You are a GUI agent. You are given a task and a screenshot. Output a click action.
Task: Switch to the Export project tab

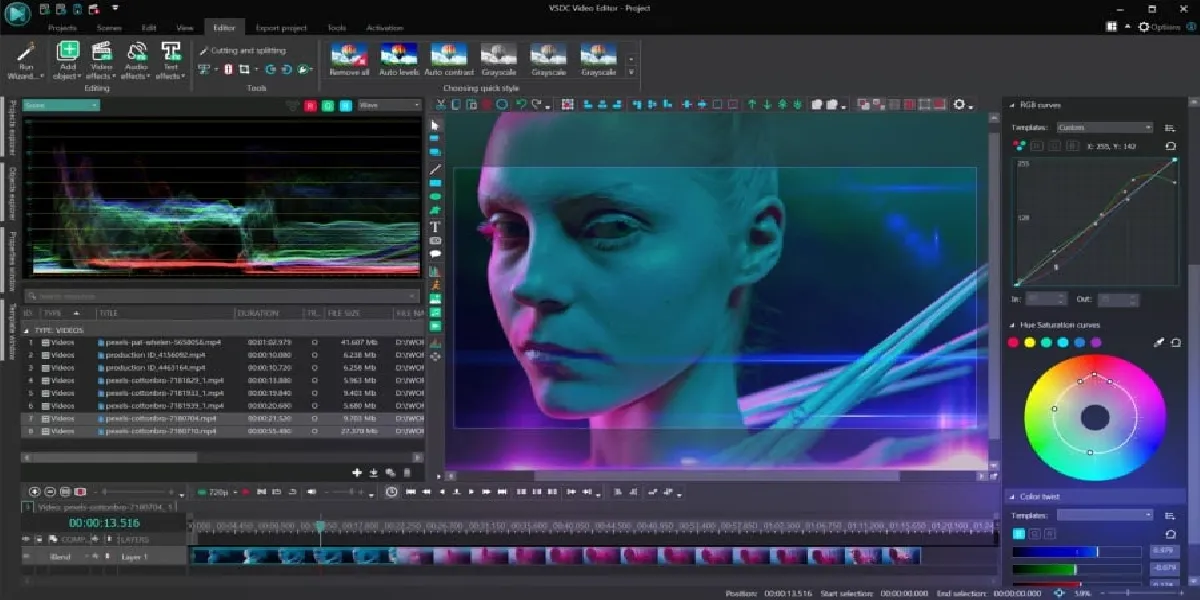(280, 28)
